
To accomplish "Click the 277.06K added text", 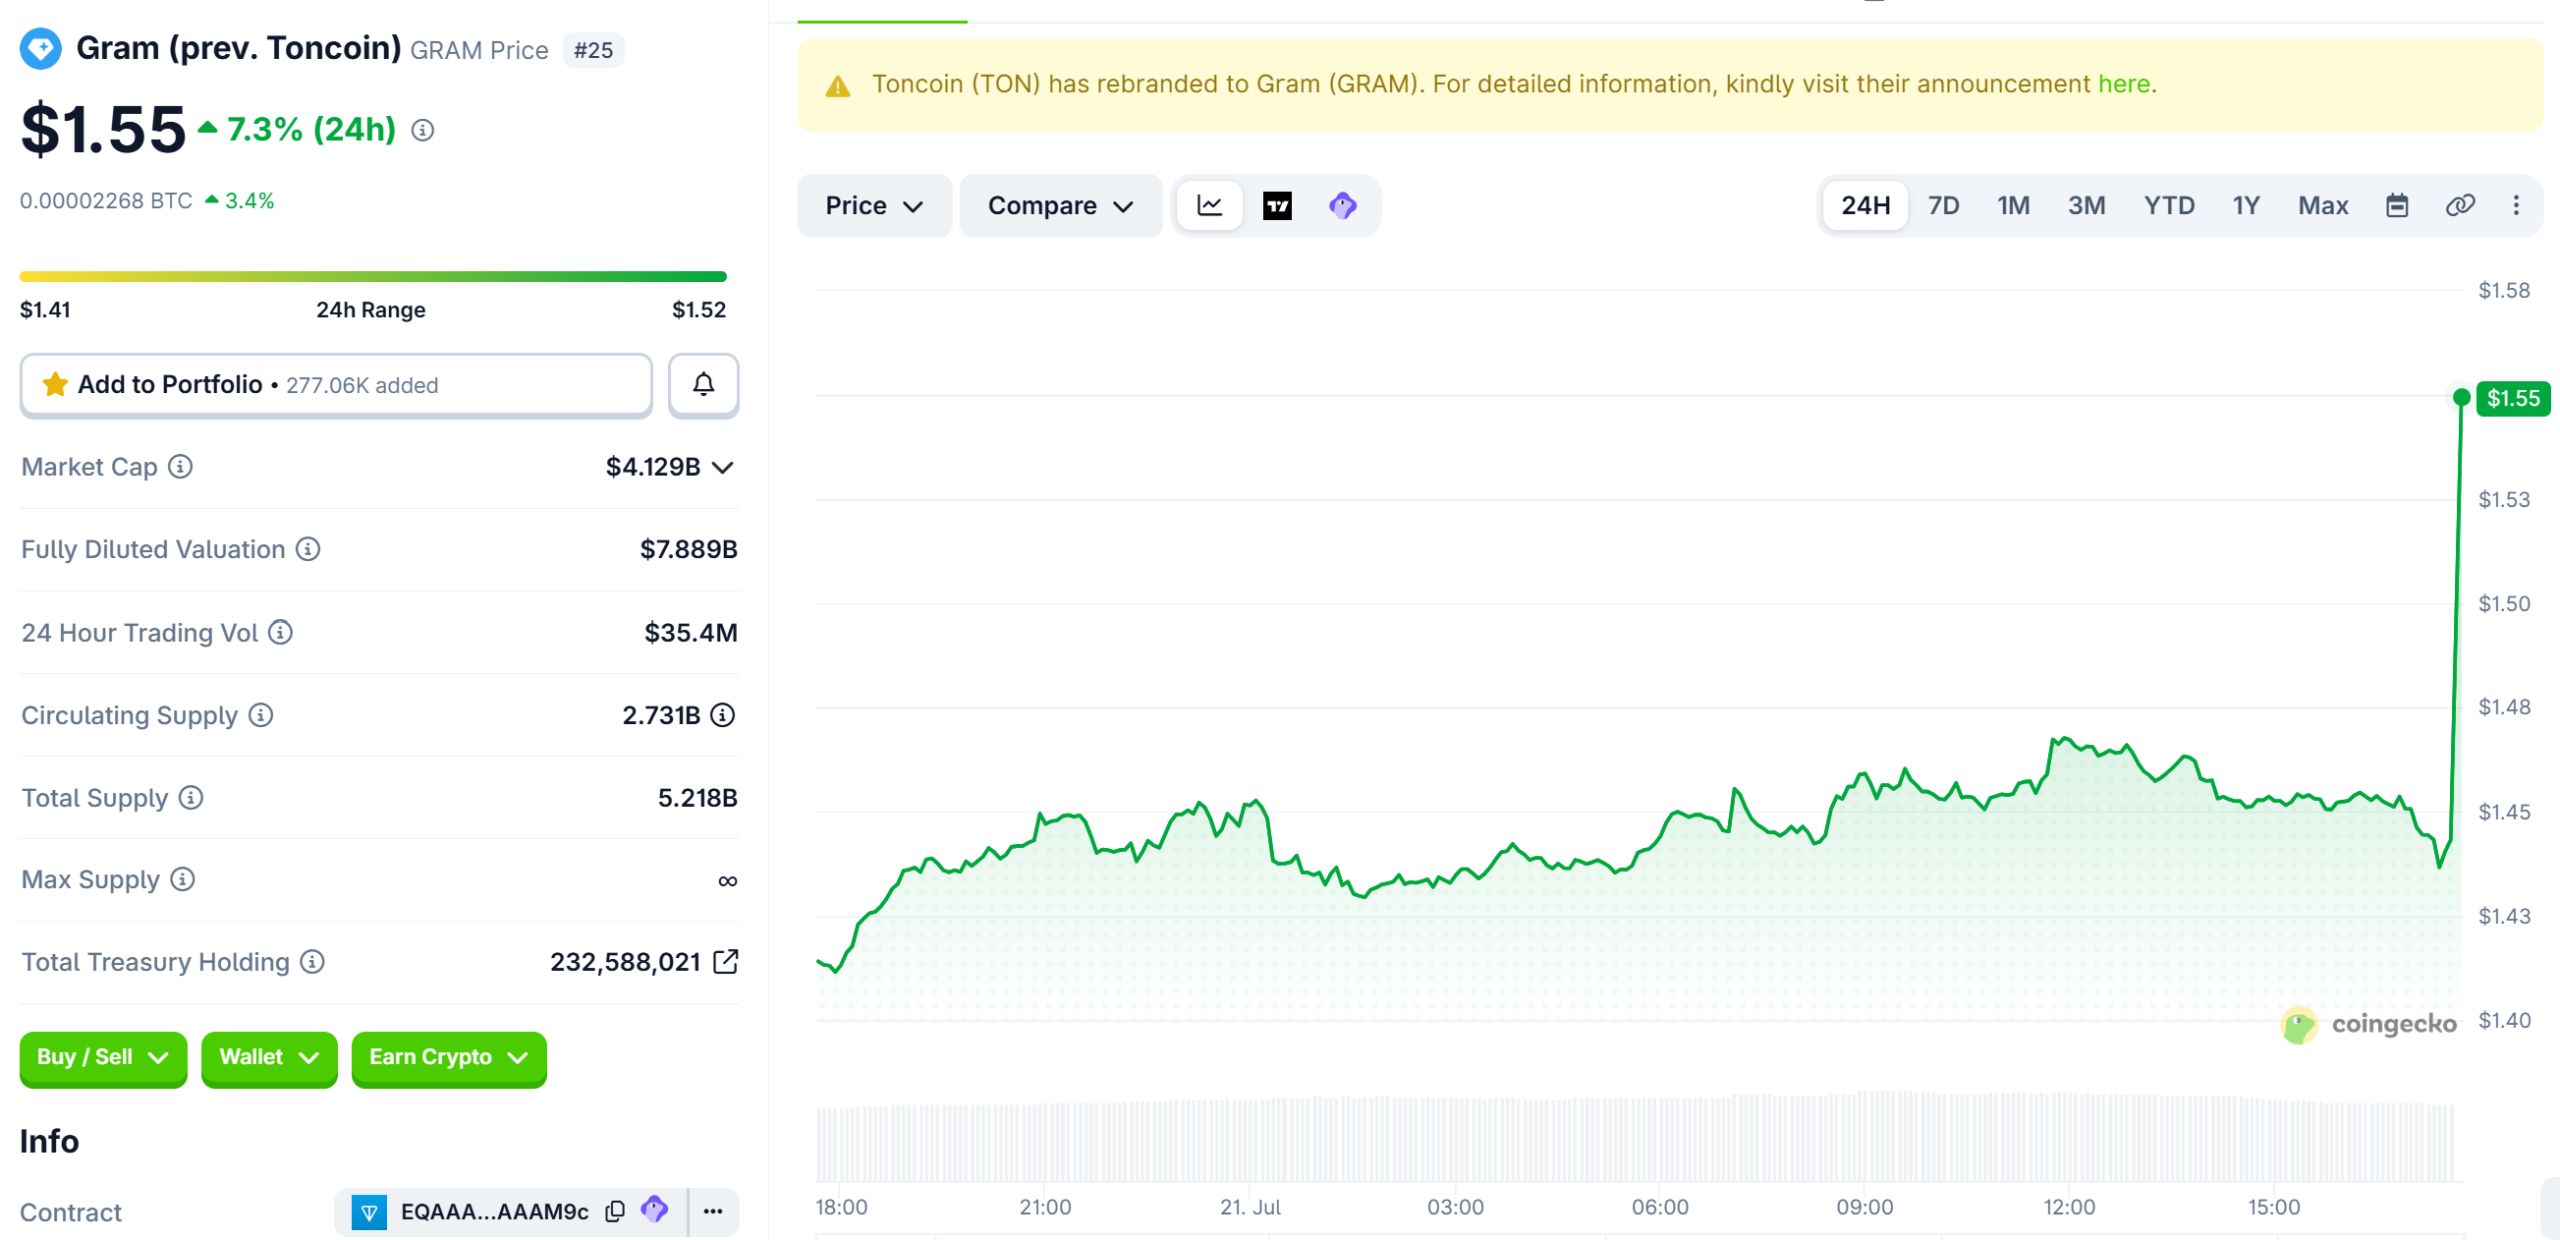I will (x=362, y=386).
